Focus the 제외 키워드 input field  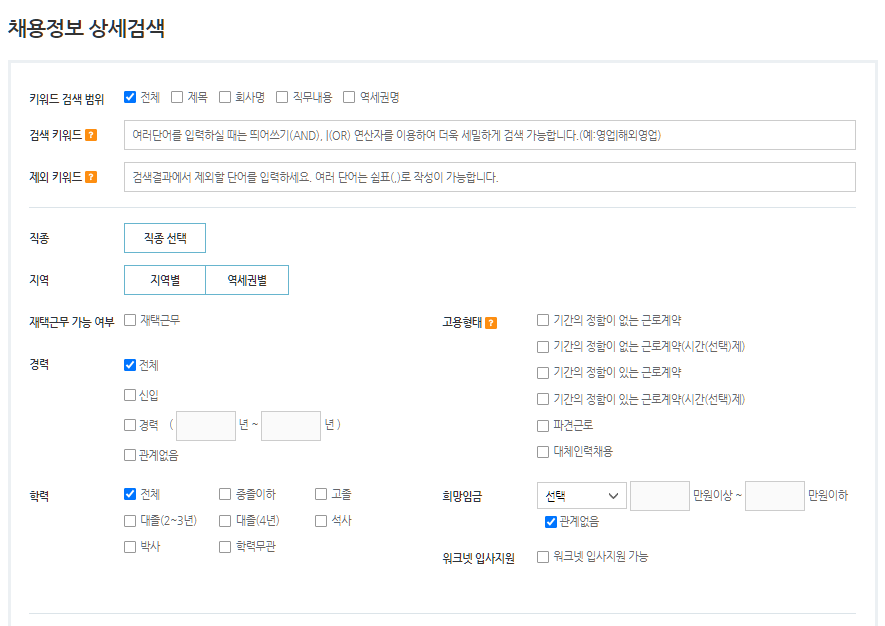coord(490,177)
